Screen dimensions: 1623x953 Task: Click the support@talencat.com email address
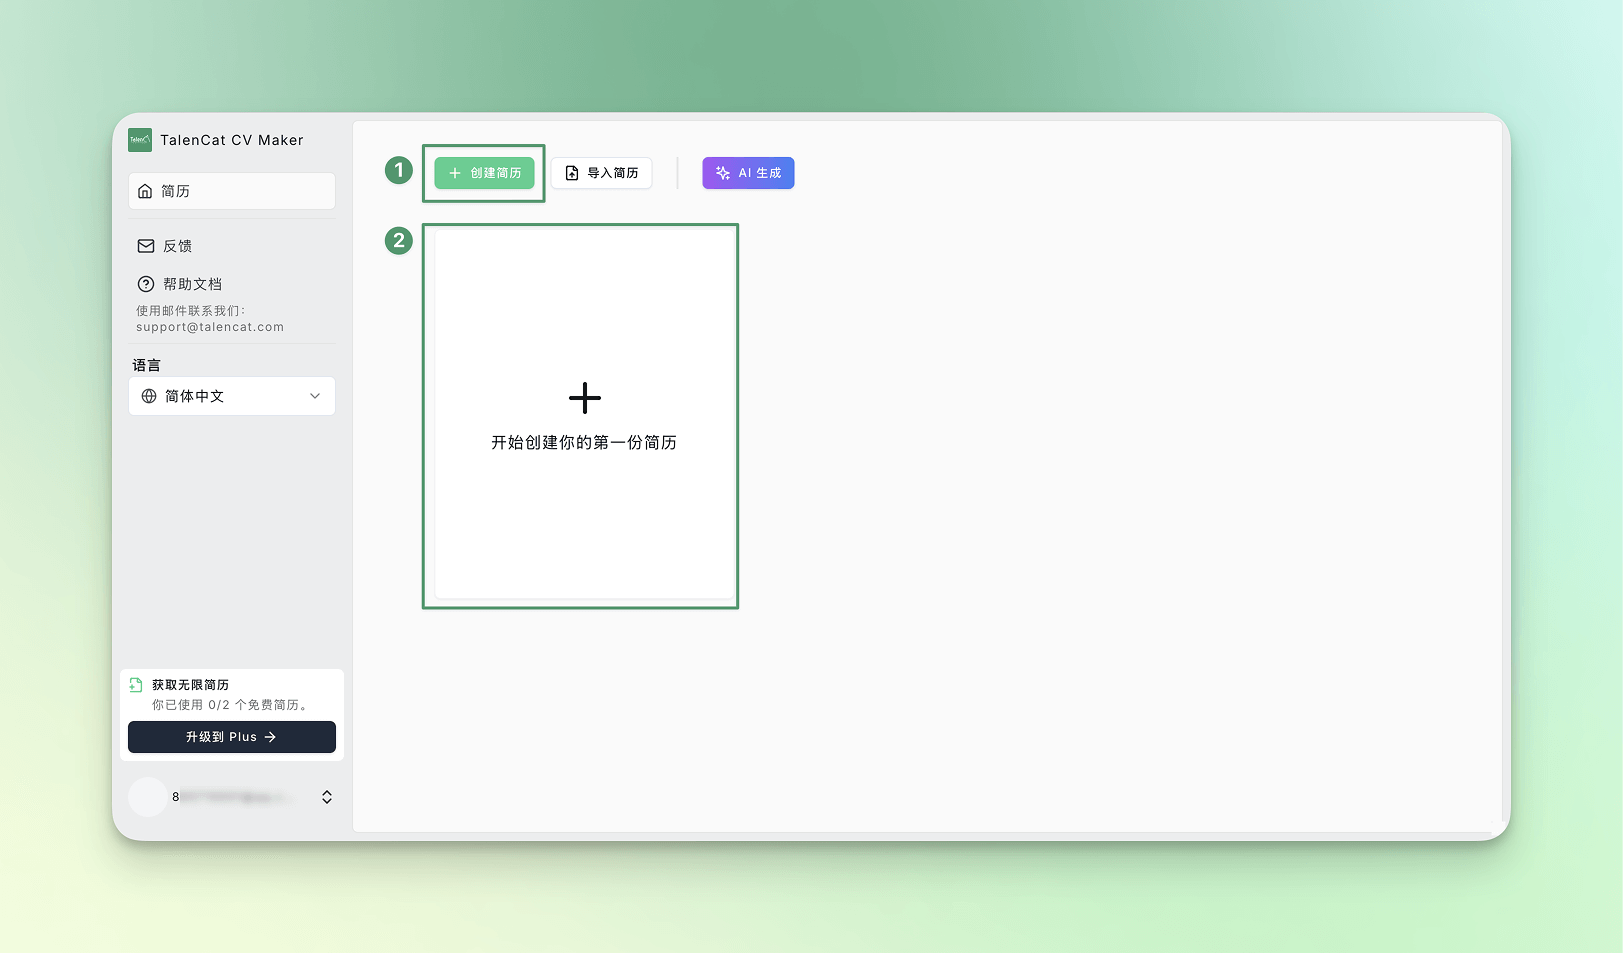pos(210,327)
